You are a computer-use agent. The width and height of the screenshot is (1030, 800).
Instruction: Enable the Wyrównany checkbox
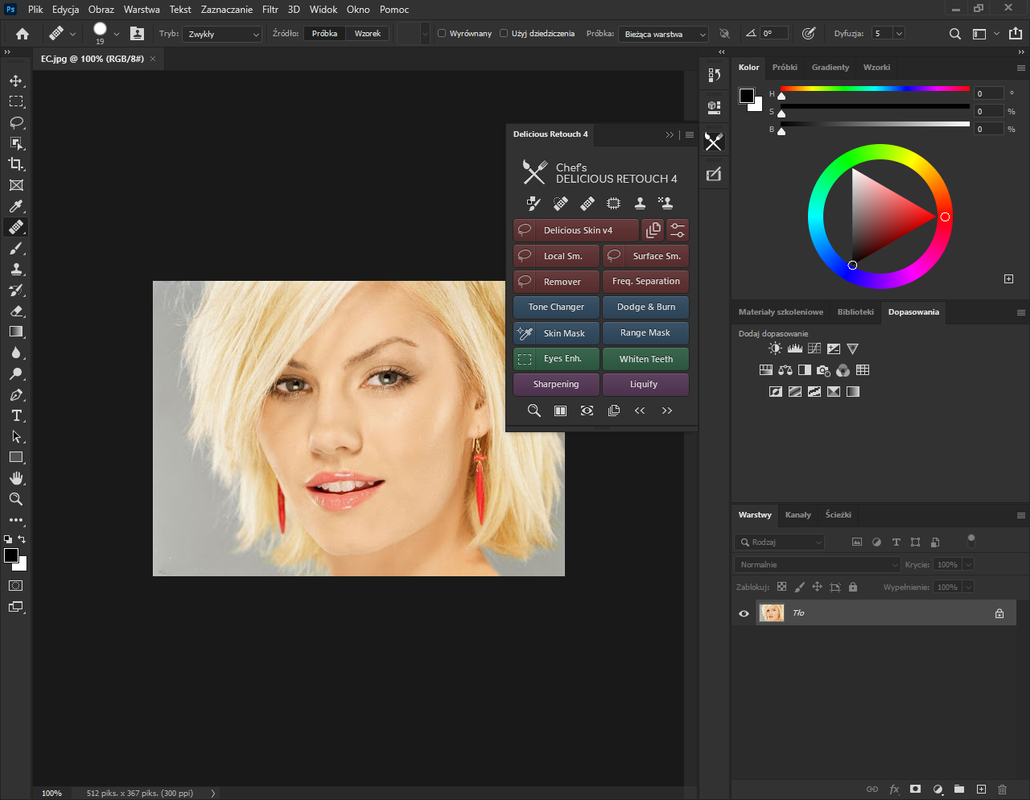point(442,33)
